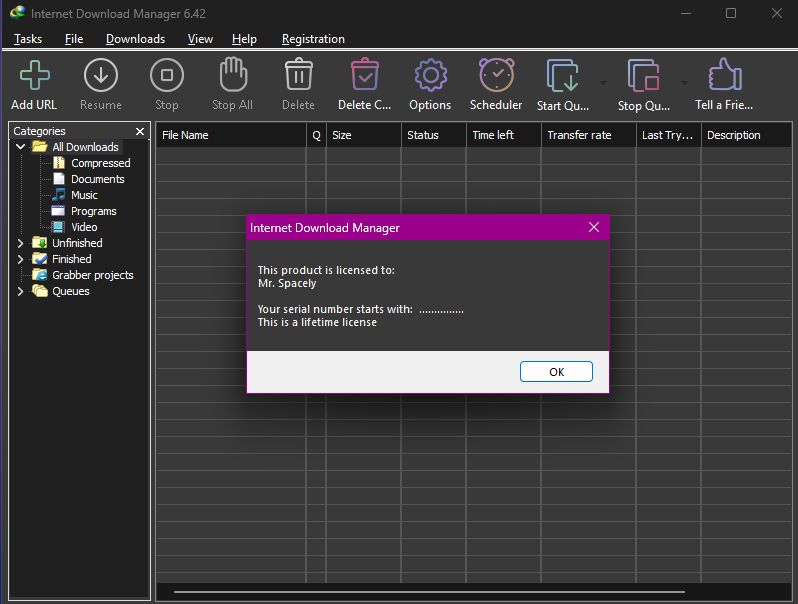
Task: Open the File menu
Action: click(x=74, y=39)
